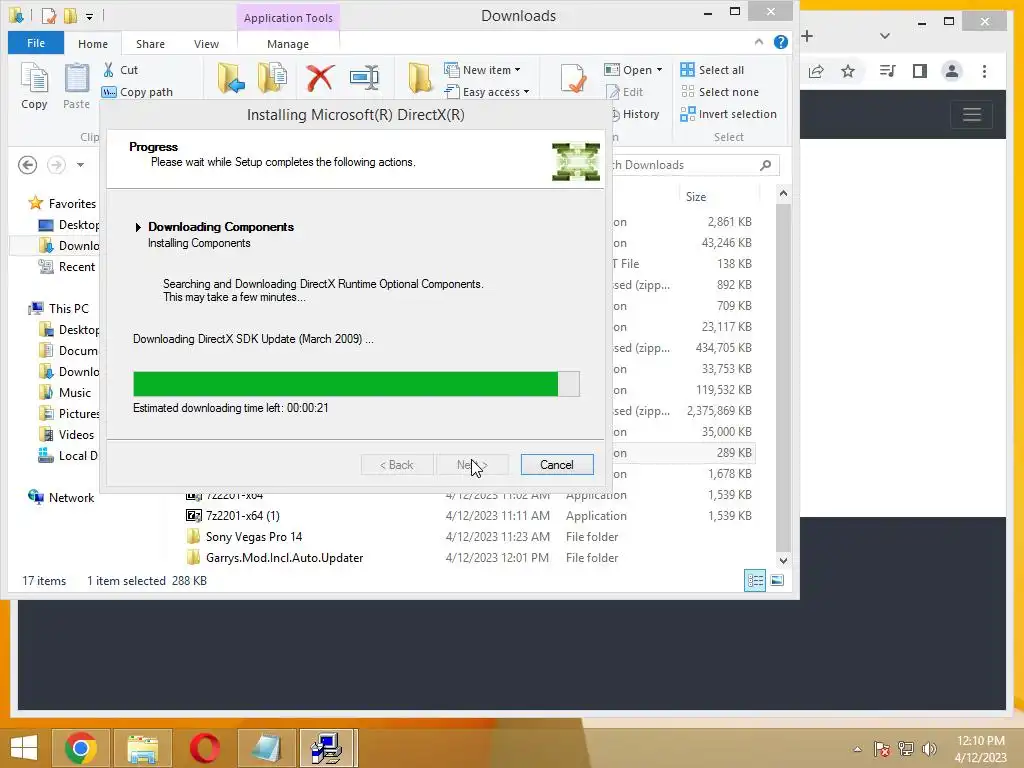1024x768 pixels.
Task: Open the Windows Start button
Action: click(24, 748)
